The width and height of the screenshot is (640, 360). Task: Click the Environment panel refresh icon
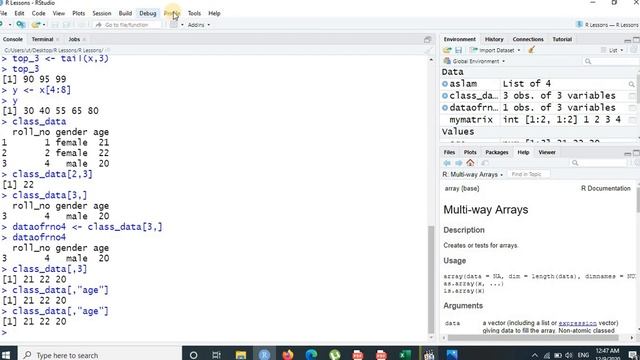[633, 50]
